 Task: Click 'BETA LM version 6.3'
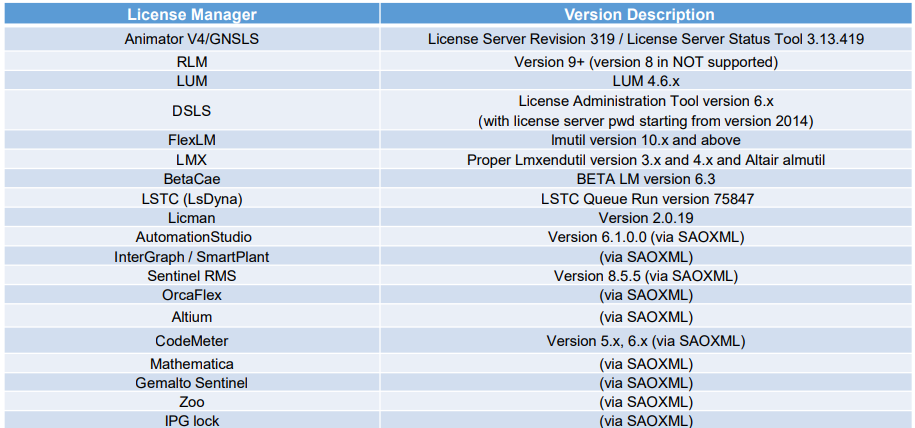coord(647,179)
